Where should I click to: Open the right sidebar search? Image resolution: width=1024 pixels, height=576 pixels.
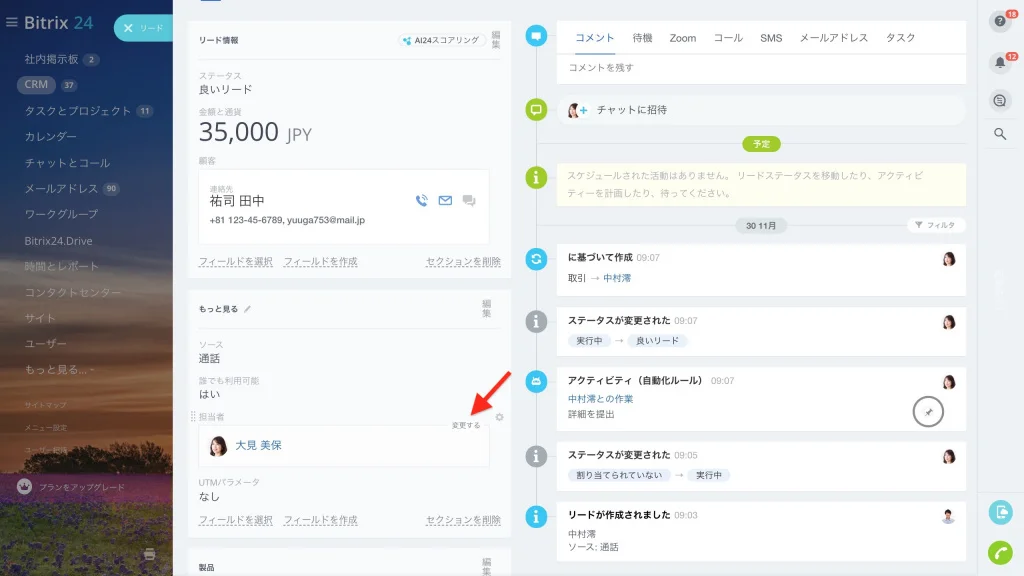pos(1000,134)
